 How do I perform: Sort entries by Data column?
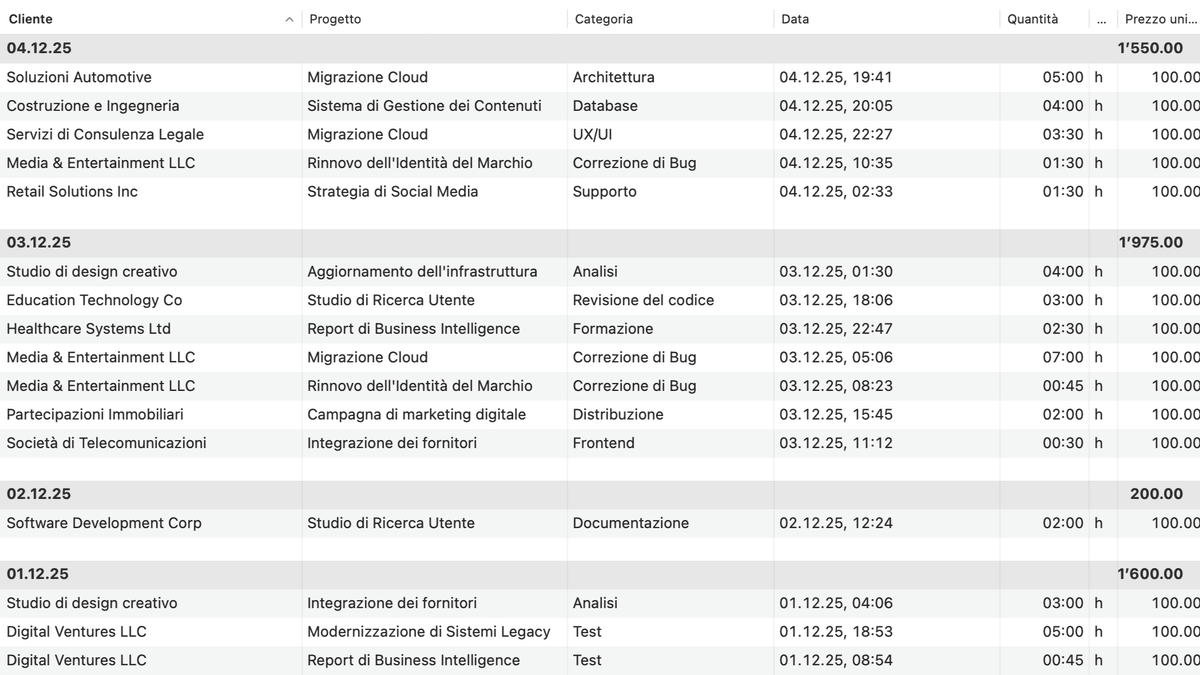[x=796, y=19]
